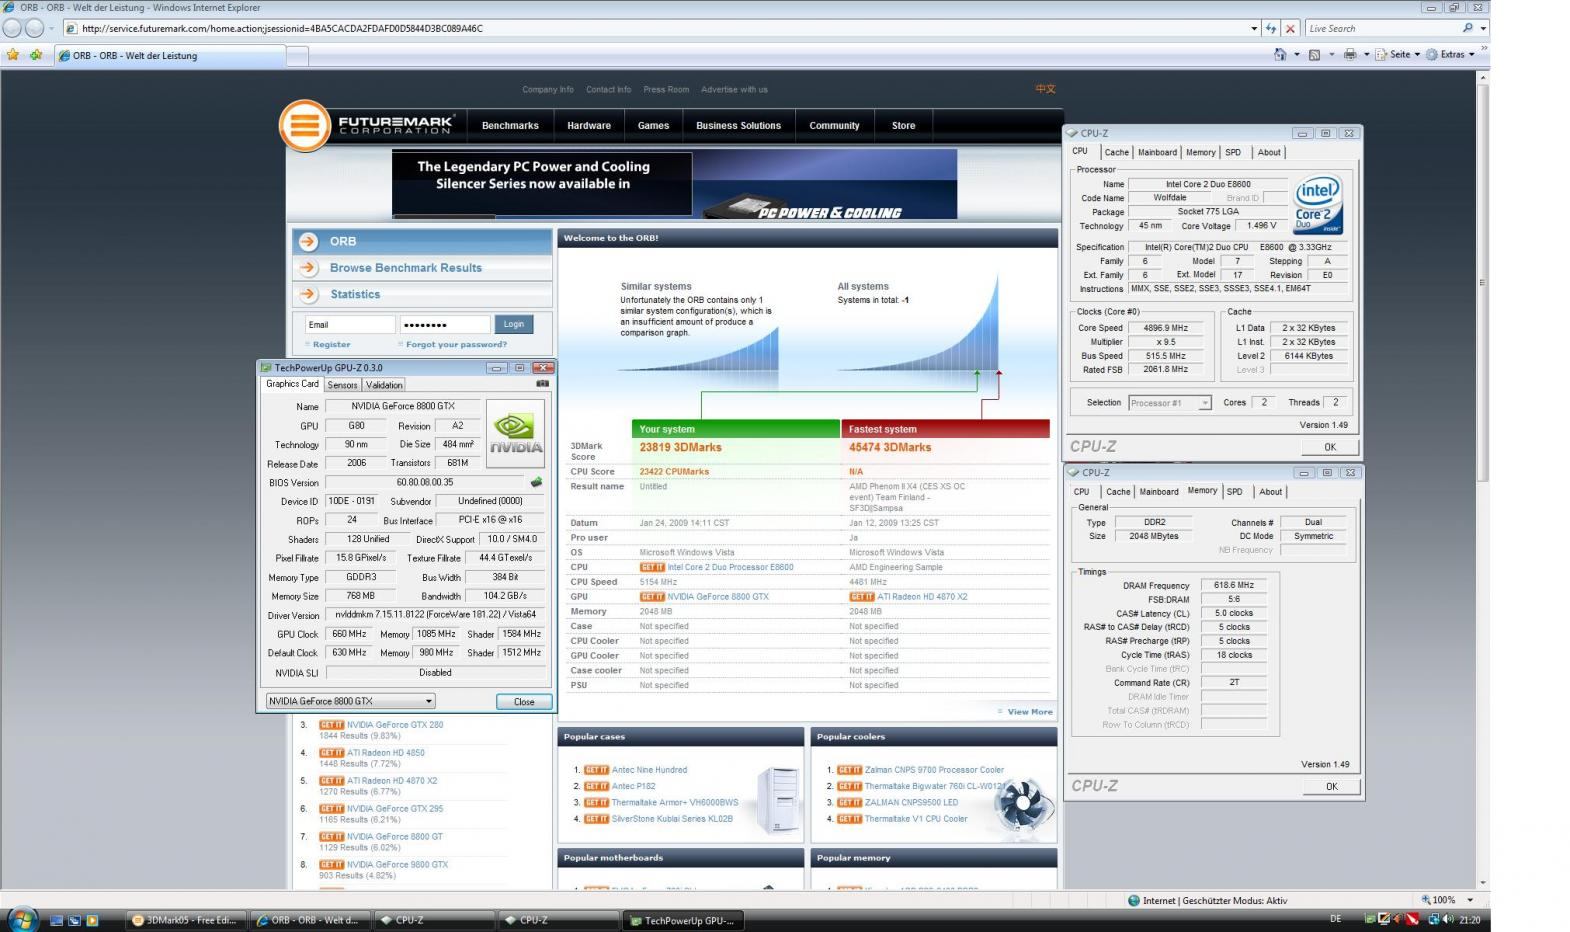Open TechPowerUp GPU-Z taskbar button
Image resolution: width=1570 pixels, height=932 pixels.
[x=683, y=920]
